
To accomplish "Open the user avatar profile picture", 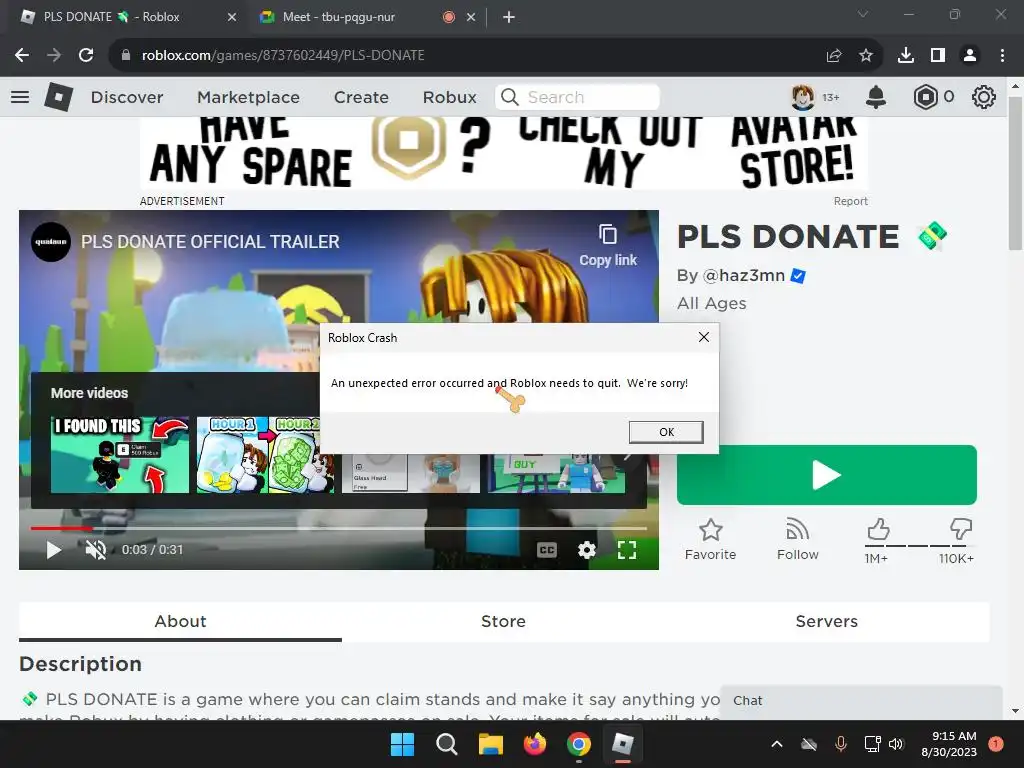I will 803,97.
